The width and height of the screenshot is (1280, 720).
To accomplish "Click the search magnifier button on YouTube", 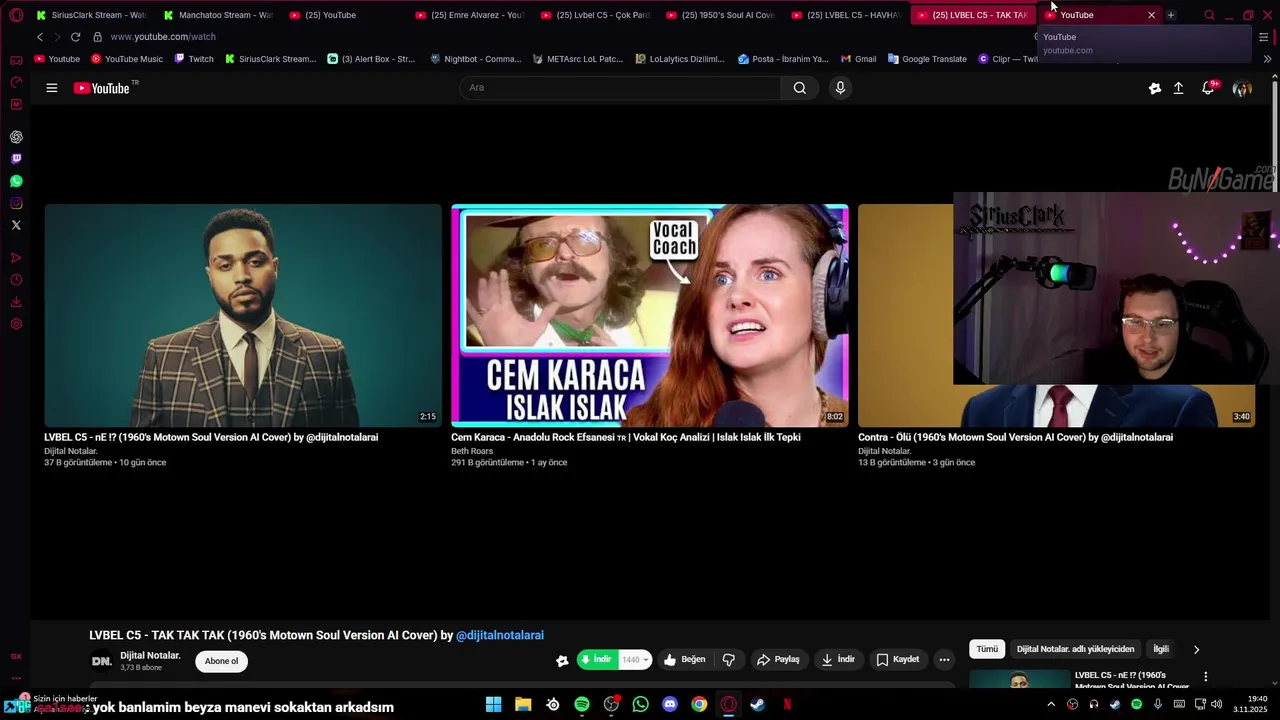I will click(x=800, y=88).
